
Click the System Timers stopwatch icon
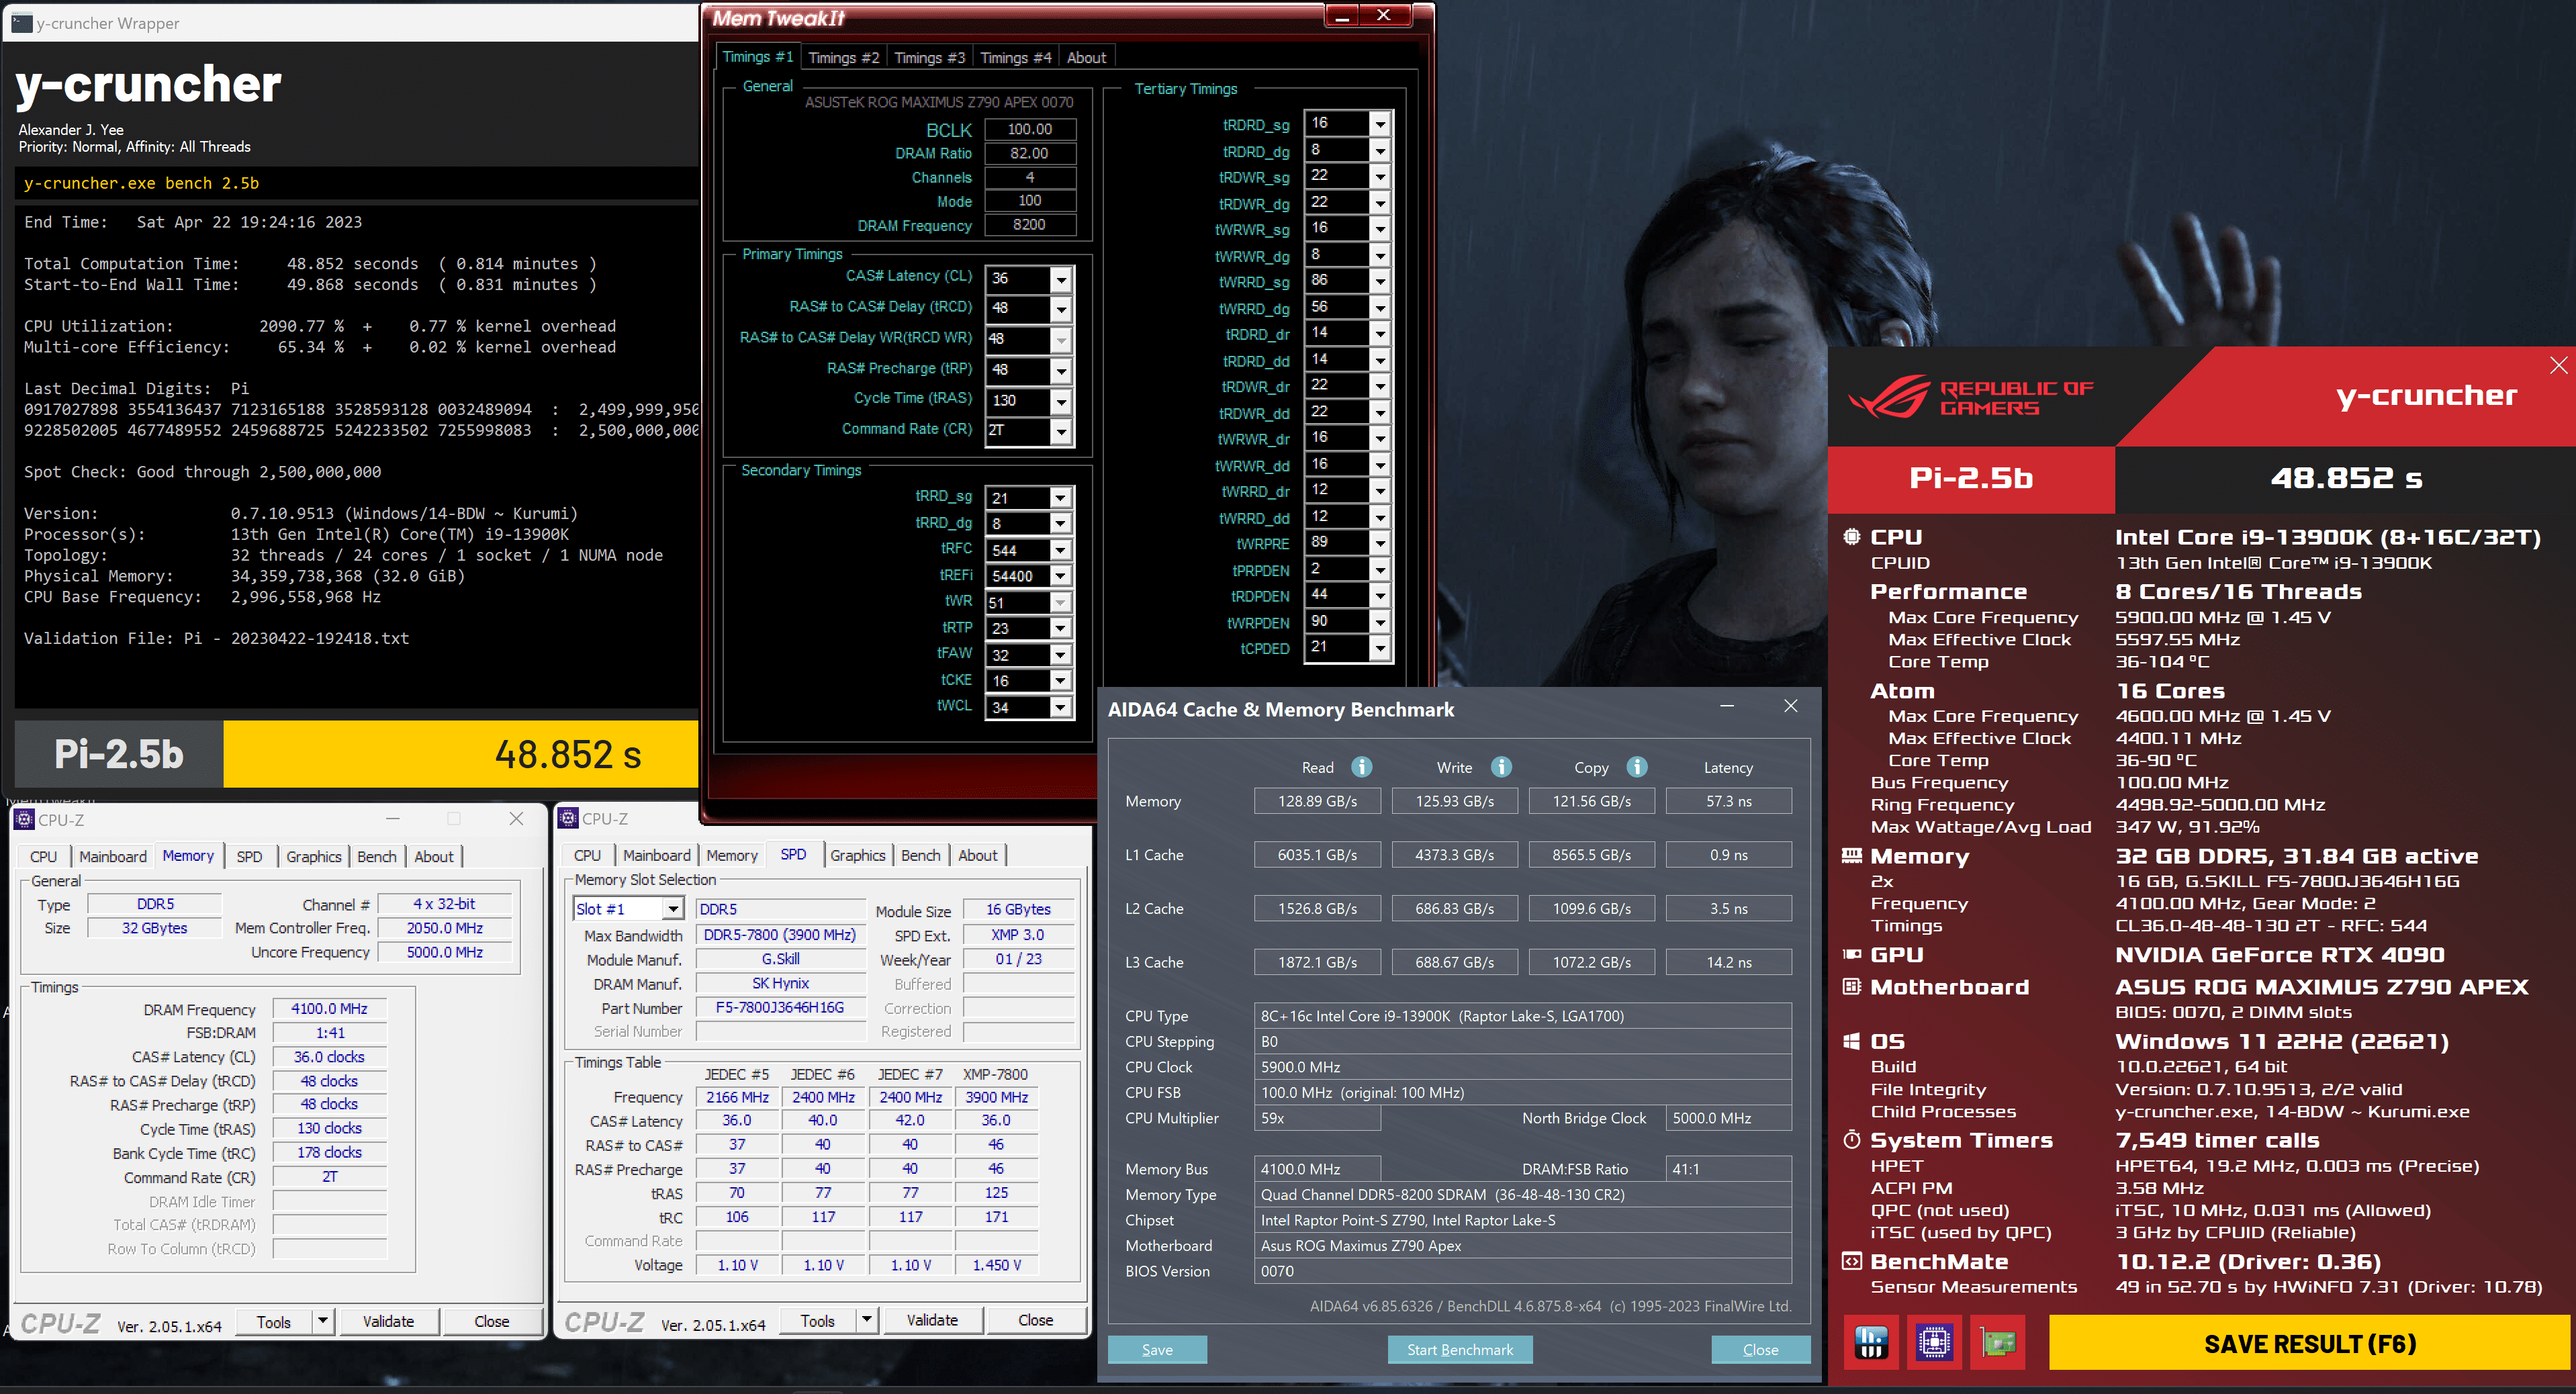point(1852,1140)
